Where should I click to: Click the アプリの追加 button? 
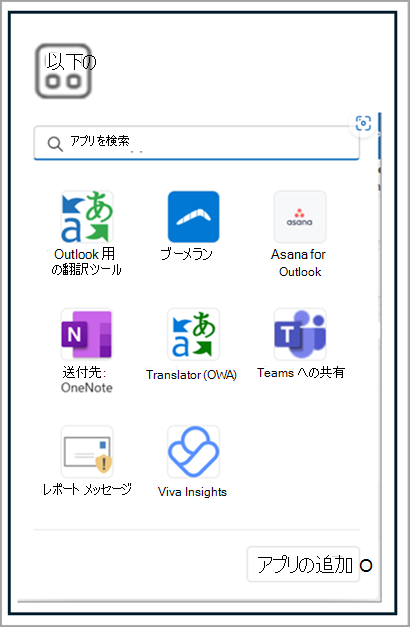pos(303,564)
